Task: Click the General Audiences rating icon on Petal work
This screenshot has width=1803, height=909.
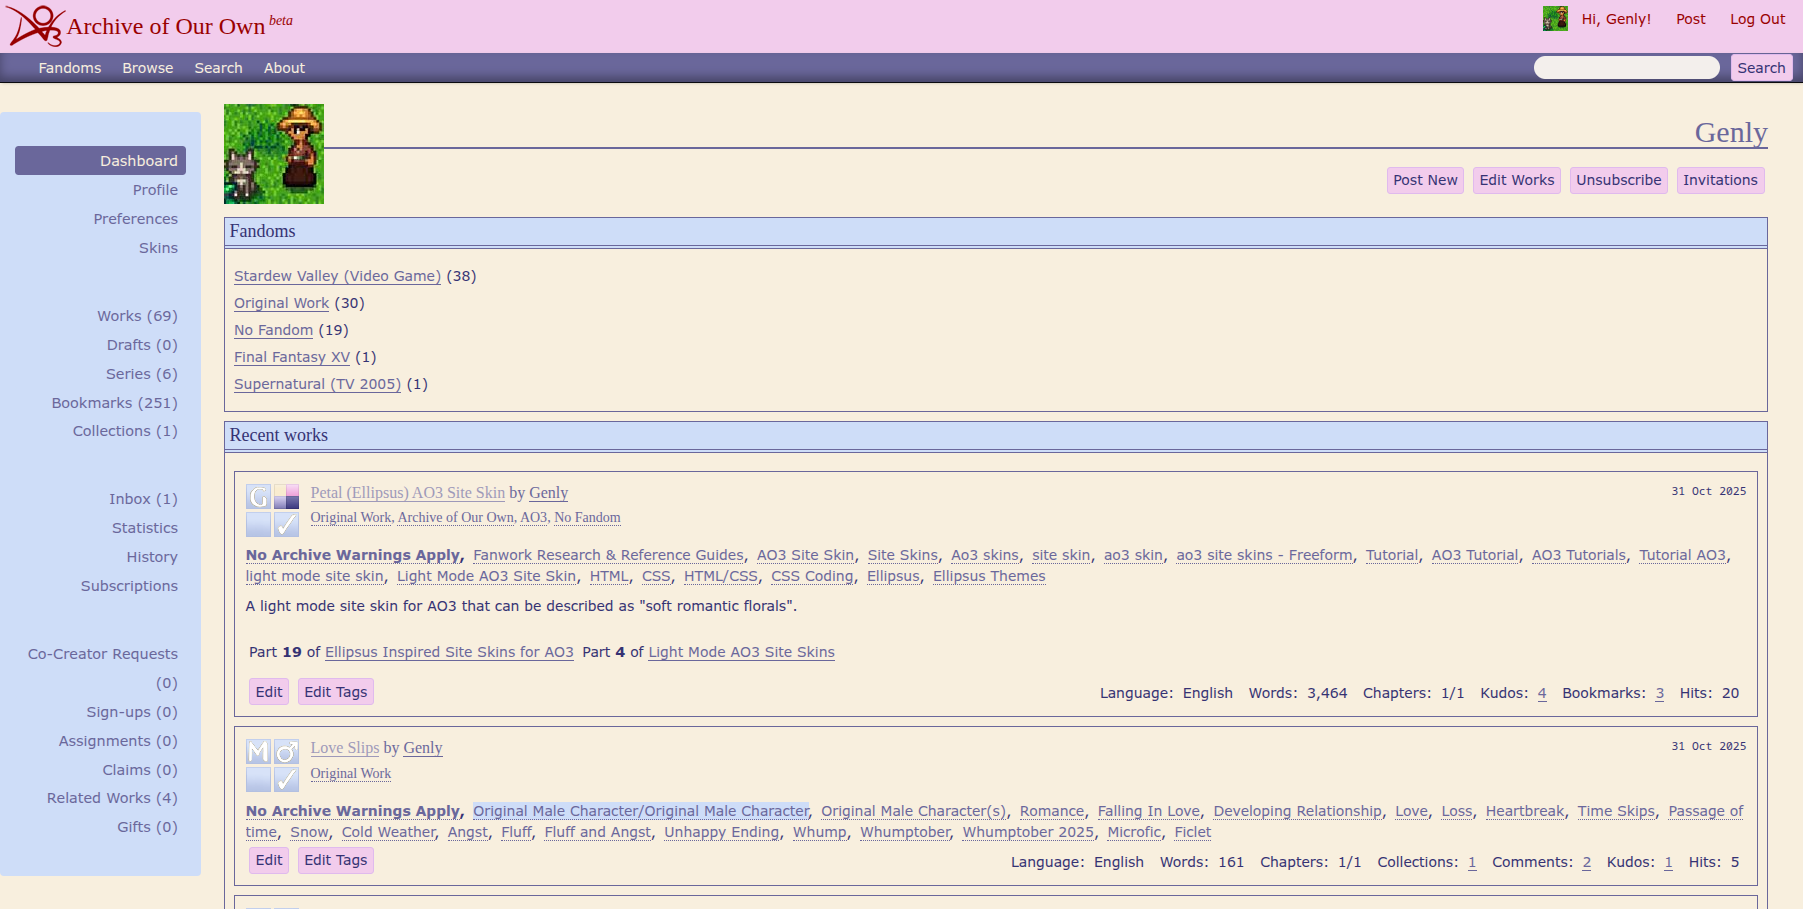Action: pos(258,497)
